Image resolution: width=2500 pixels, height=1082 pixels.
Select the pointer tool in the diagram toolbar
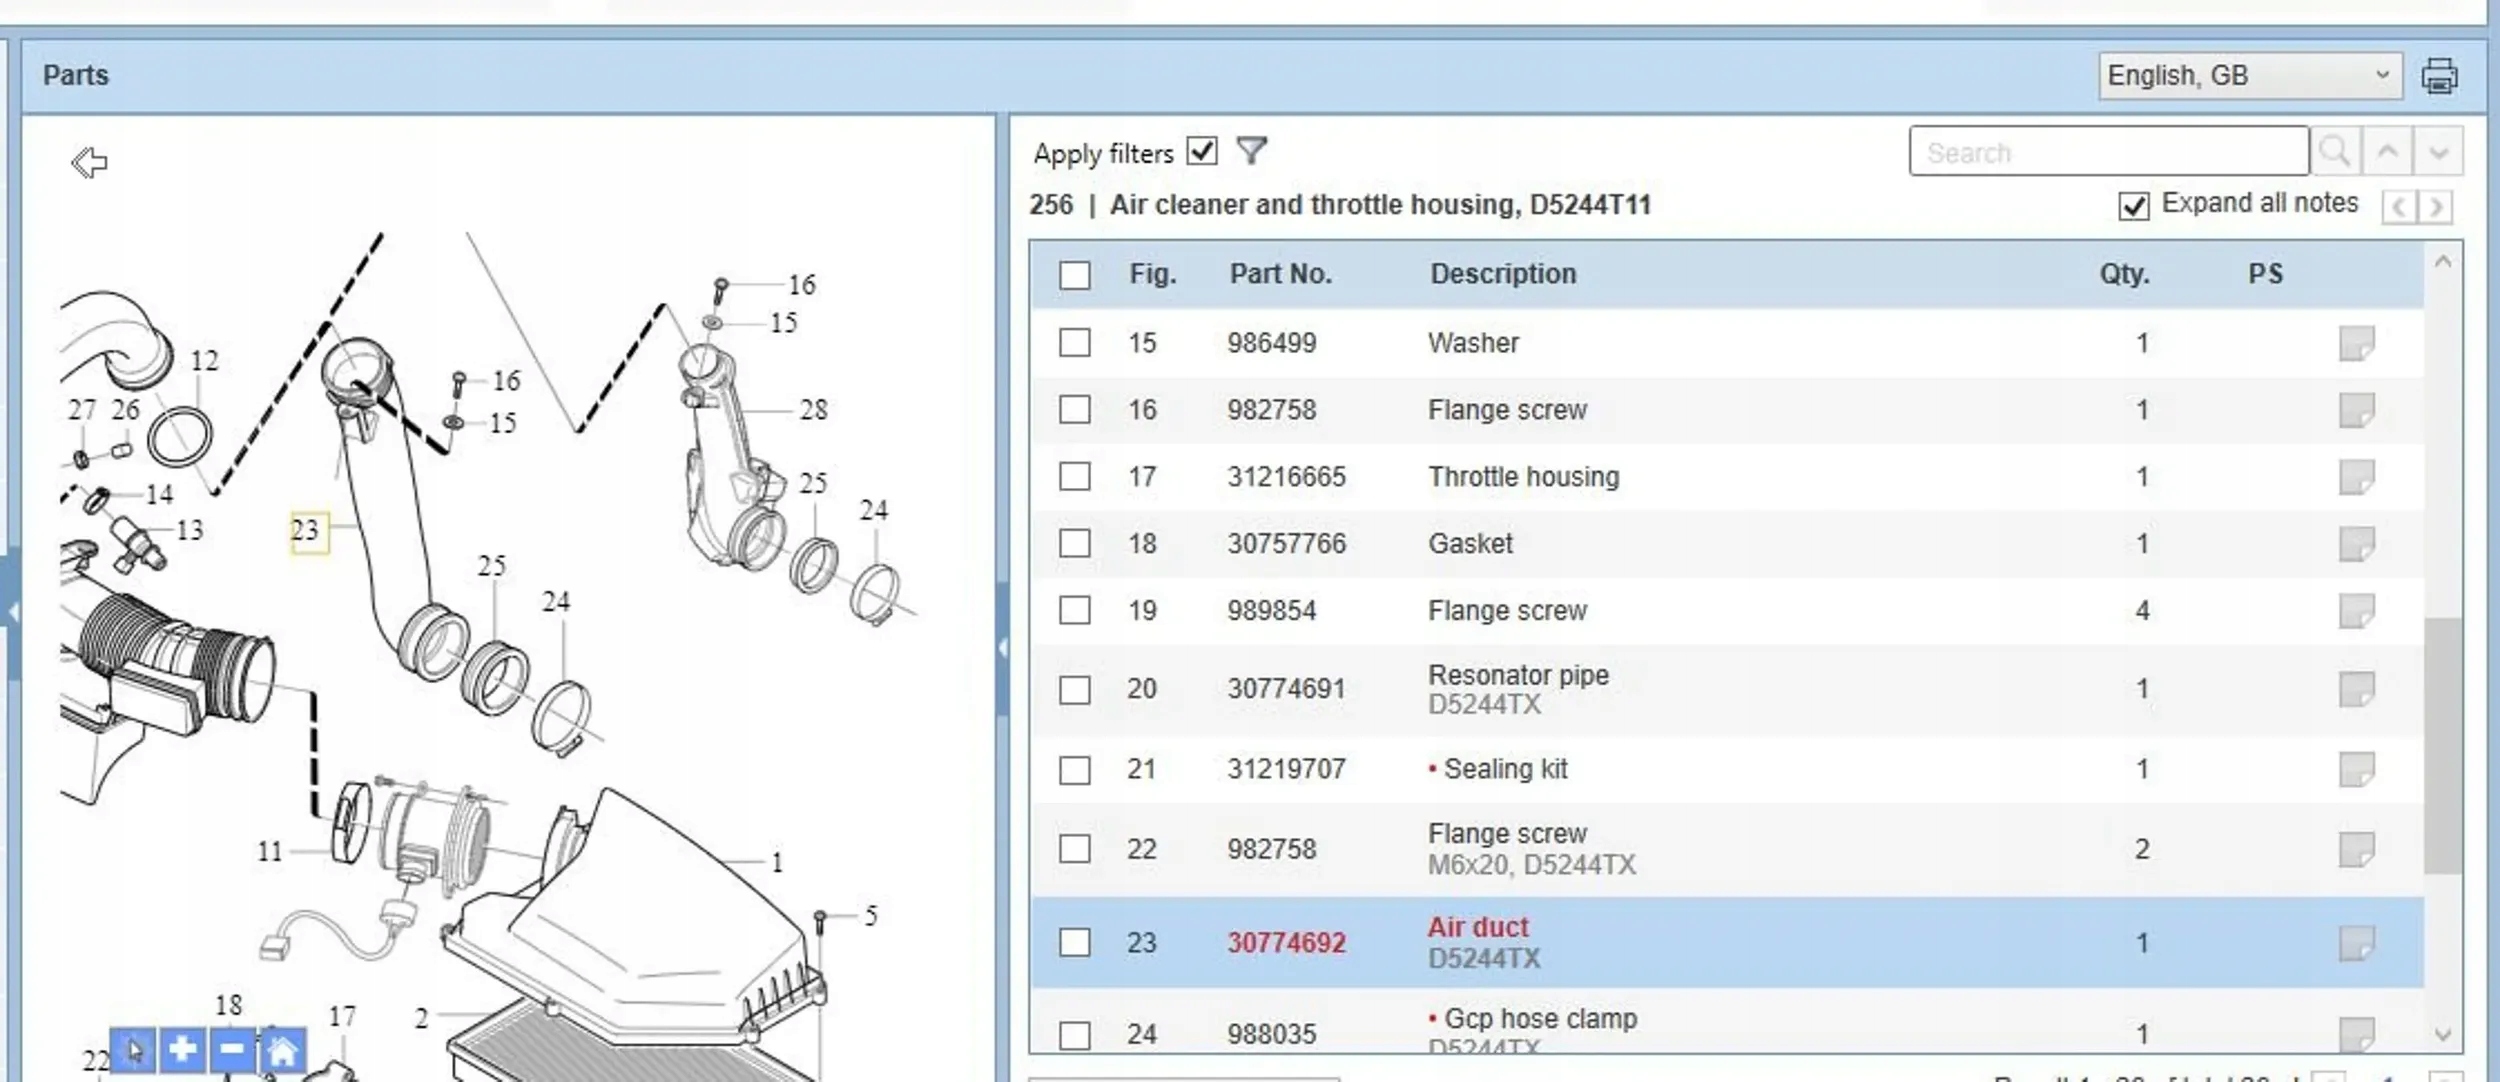point(134,1050)
